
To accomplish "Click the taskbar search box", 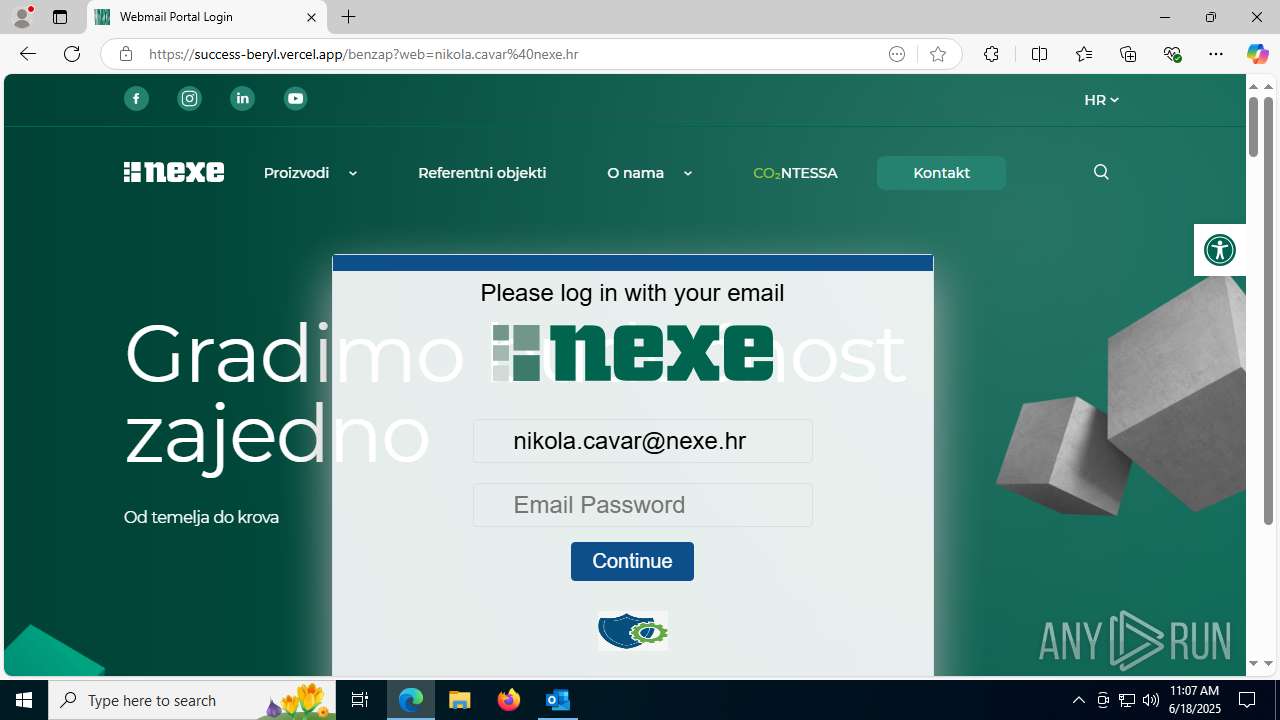I will [x=192, y=700].
